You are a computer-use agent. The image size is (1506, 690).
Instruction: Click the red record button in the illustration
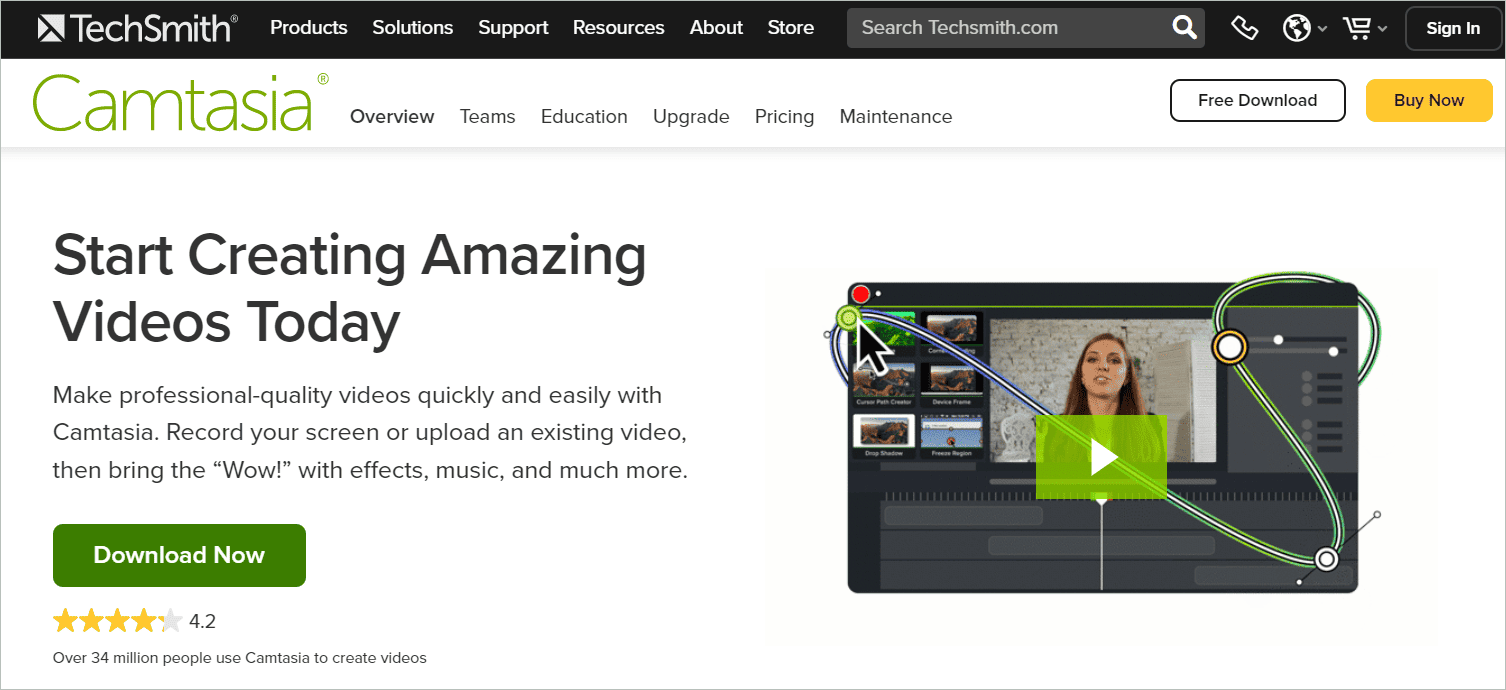click(x=860, y=294)
